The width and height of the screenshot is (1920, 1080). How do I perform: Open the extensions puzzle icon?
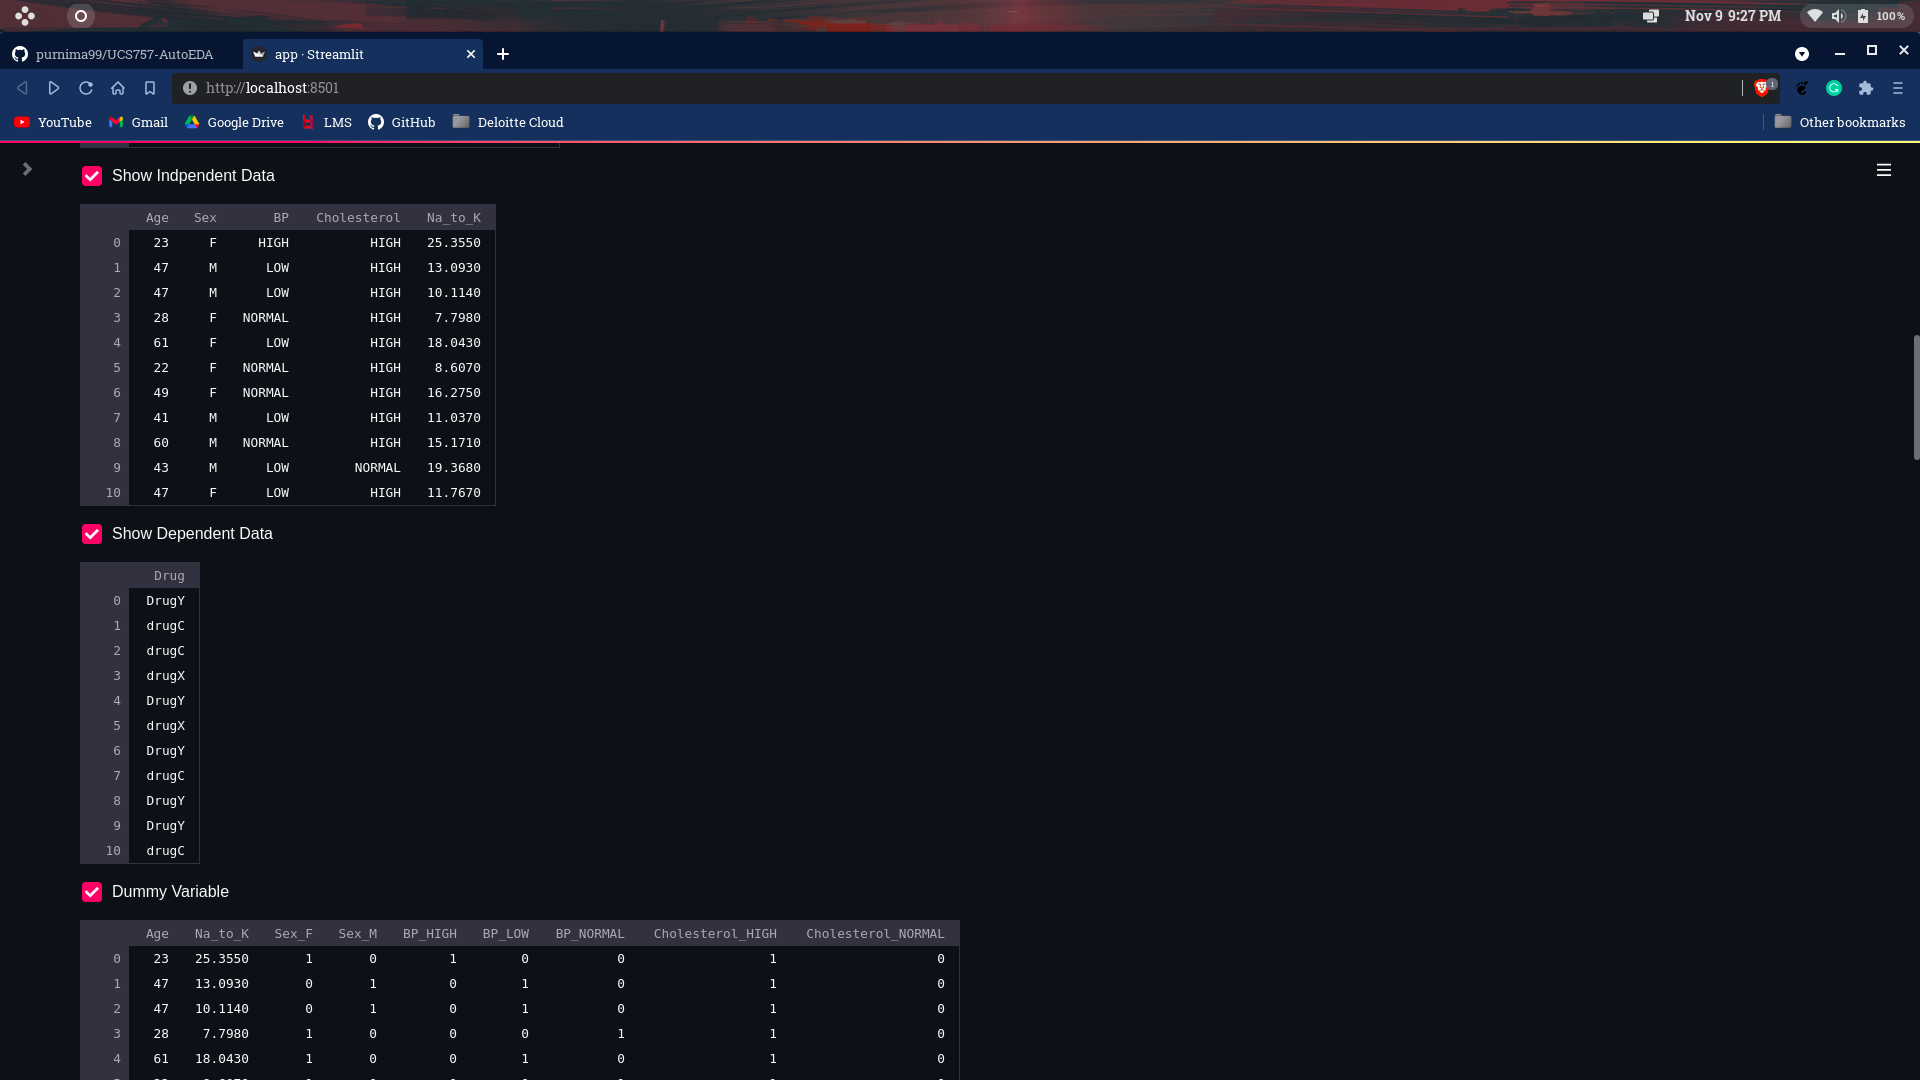(1866, 88)
